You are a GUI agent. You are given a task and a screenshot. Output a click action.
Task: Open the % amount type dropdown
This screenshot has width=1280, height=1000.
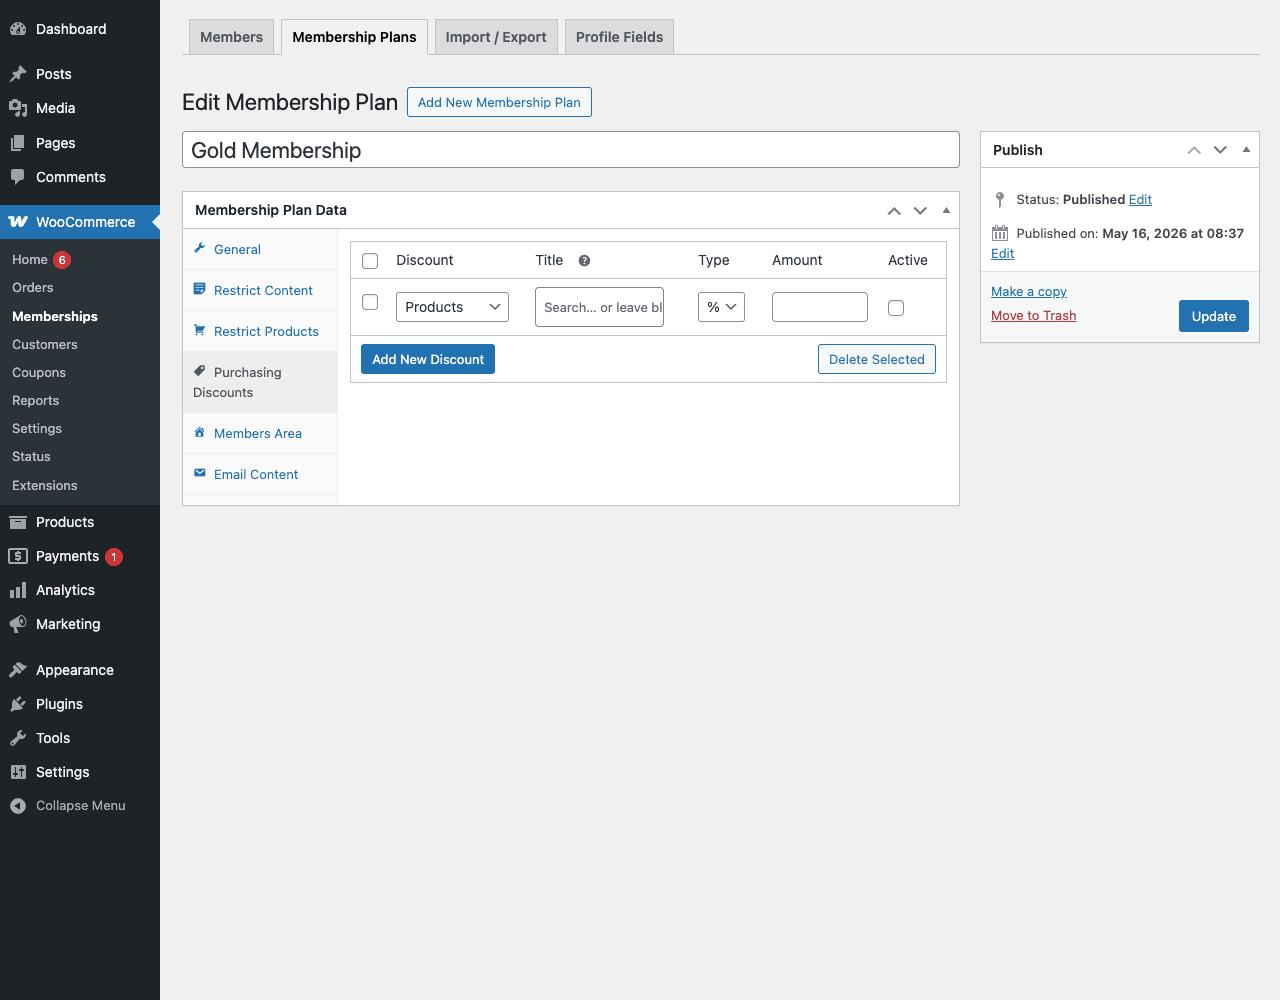(721, 307)
